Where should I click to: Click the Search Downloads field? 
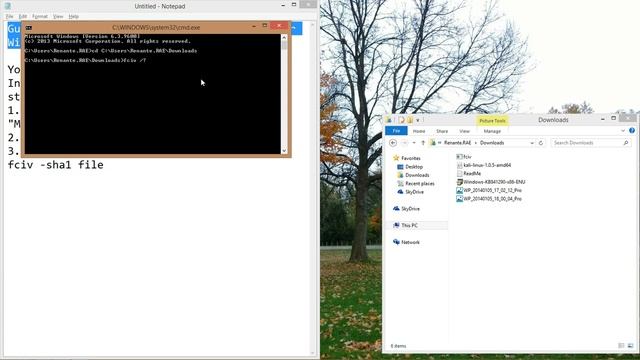click(x=591, y=143)
